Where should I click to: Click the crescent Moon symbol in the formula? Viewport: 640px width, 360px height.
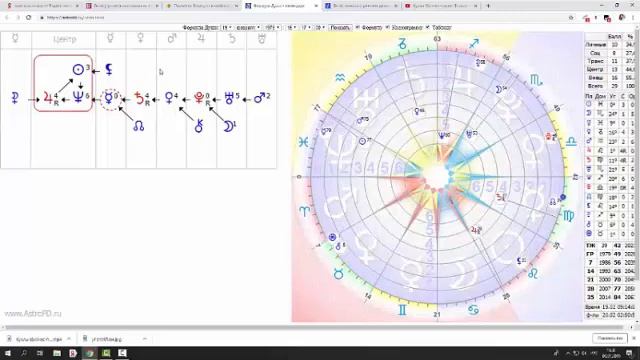229,127
